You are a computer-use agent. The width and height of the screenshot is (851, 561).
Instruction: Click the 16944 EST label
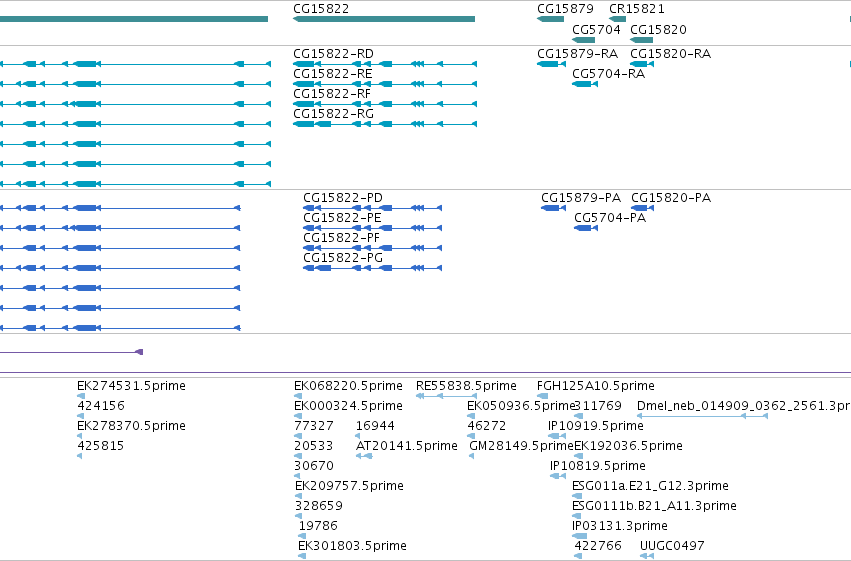coord(375,426)
